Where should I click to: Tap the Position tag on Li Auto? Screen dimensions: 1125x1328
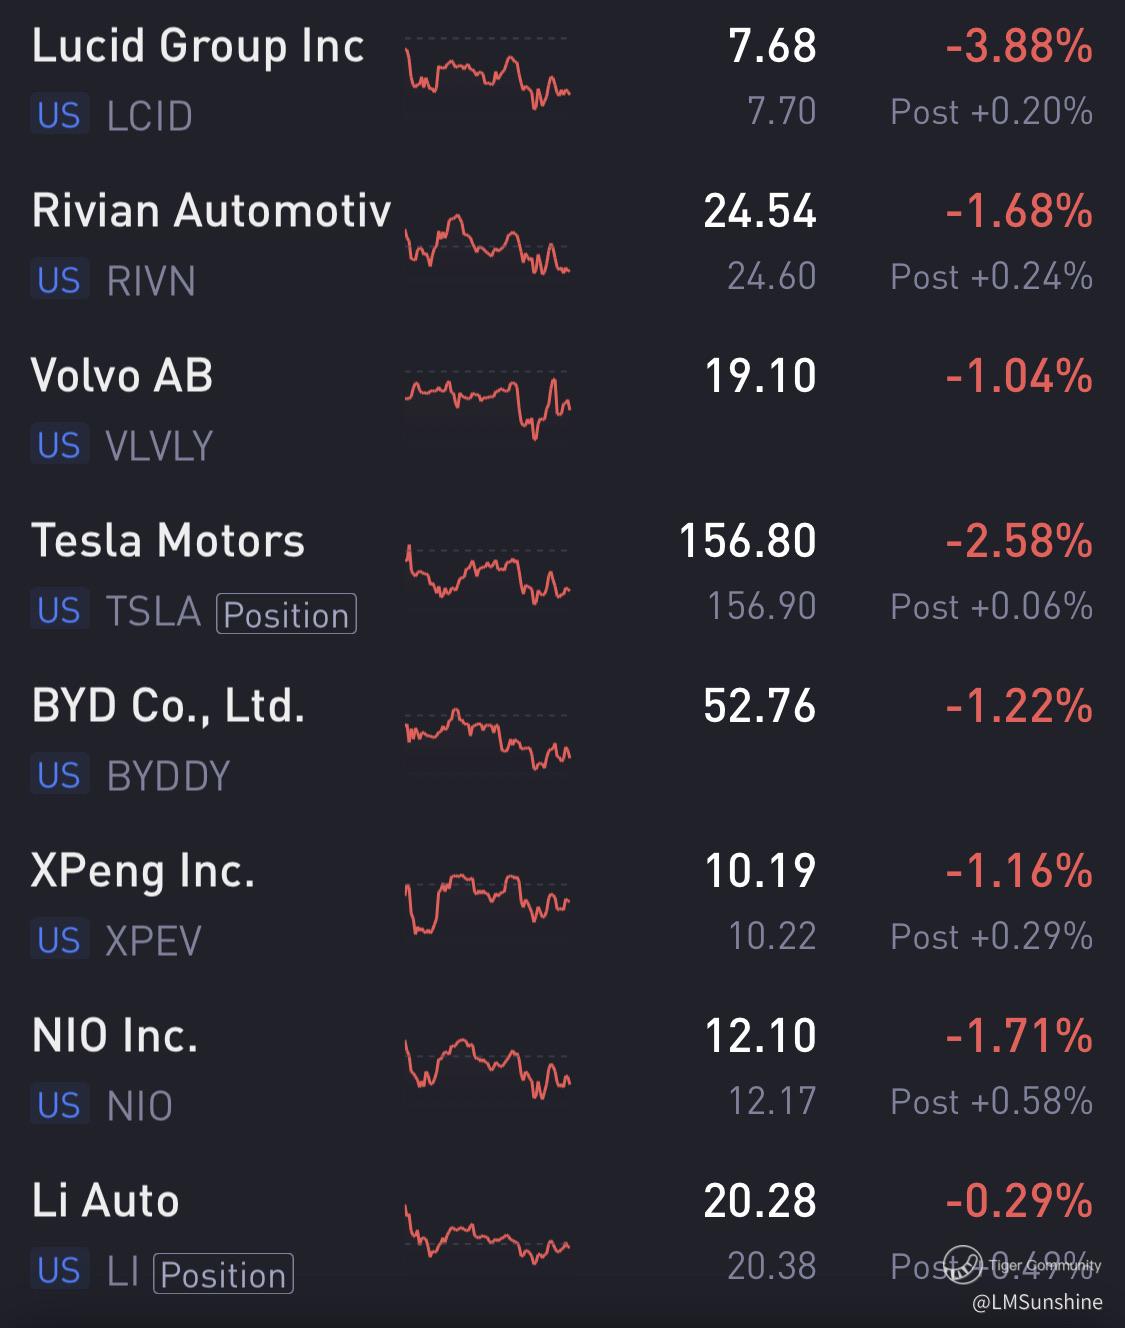223,1275
